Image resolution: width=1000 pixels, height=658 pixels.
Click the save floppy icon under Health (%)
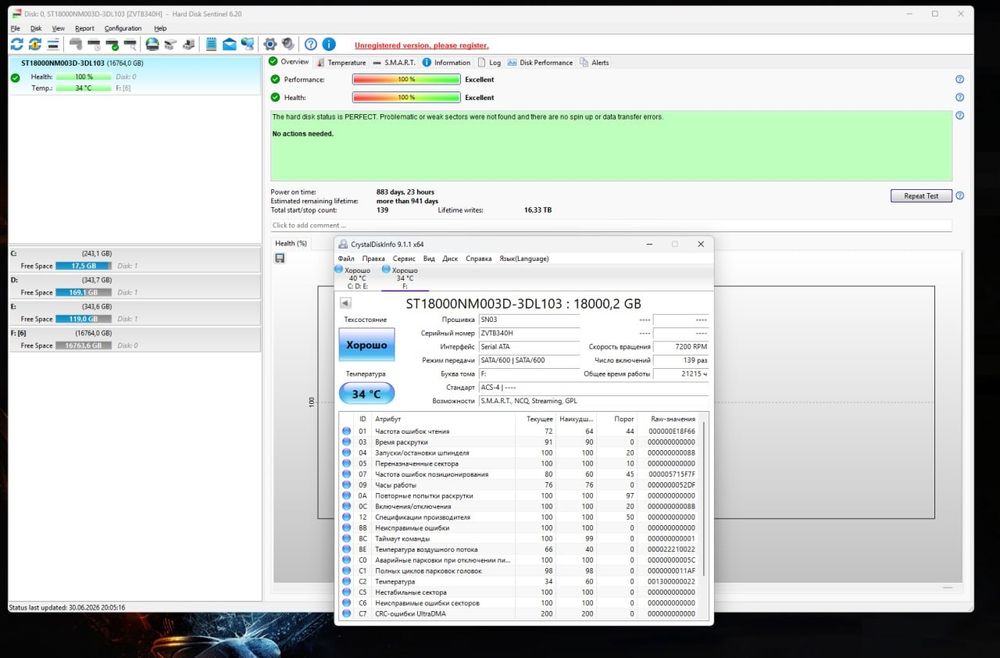[279, 258]
